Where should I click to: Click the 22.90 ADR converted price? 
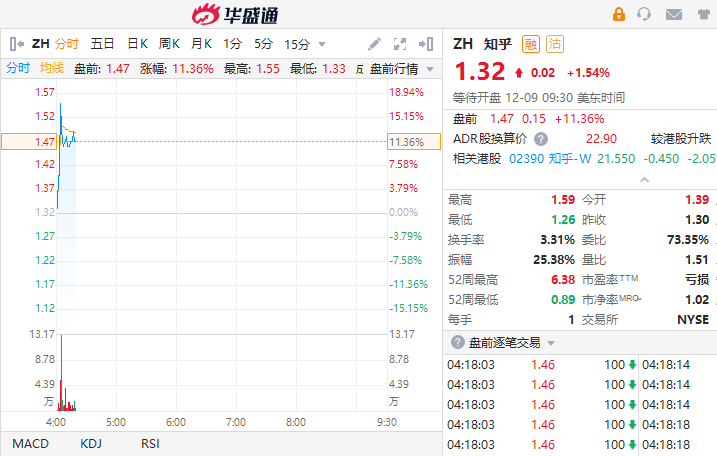click(x=601, y=139)
